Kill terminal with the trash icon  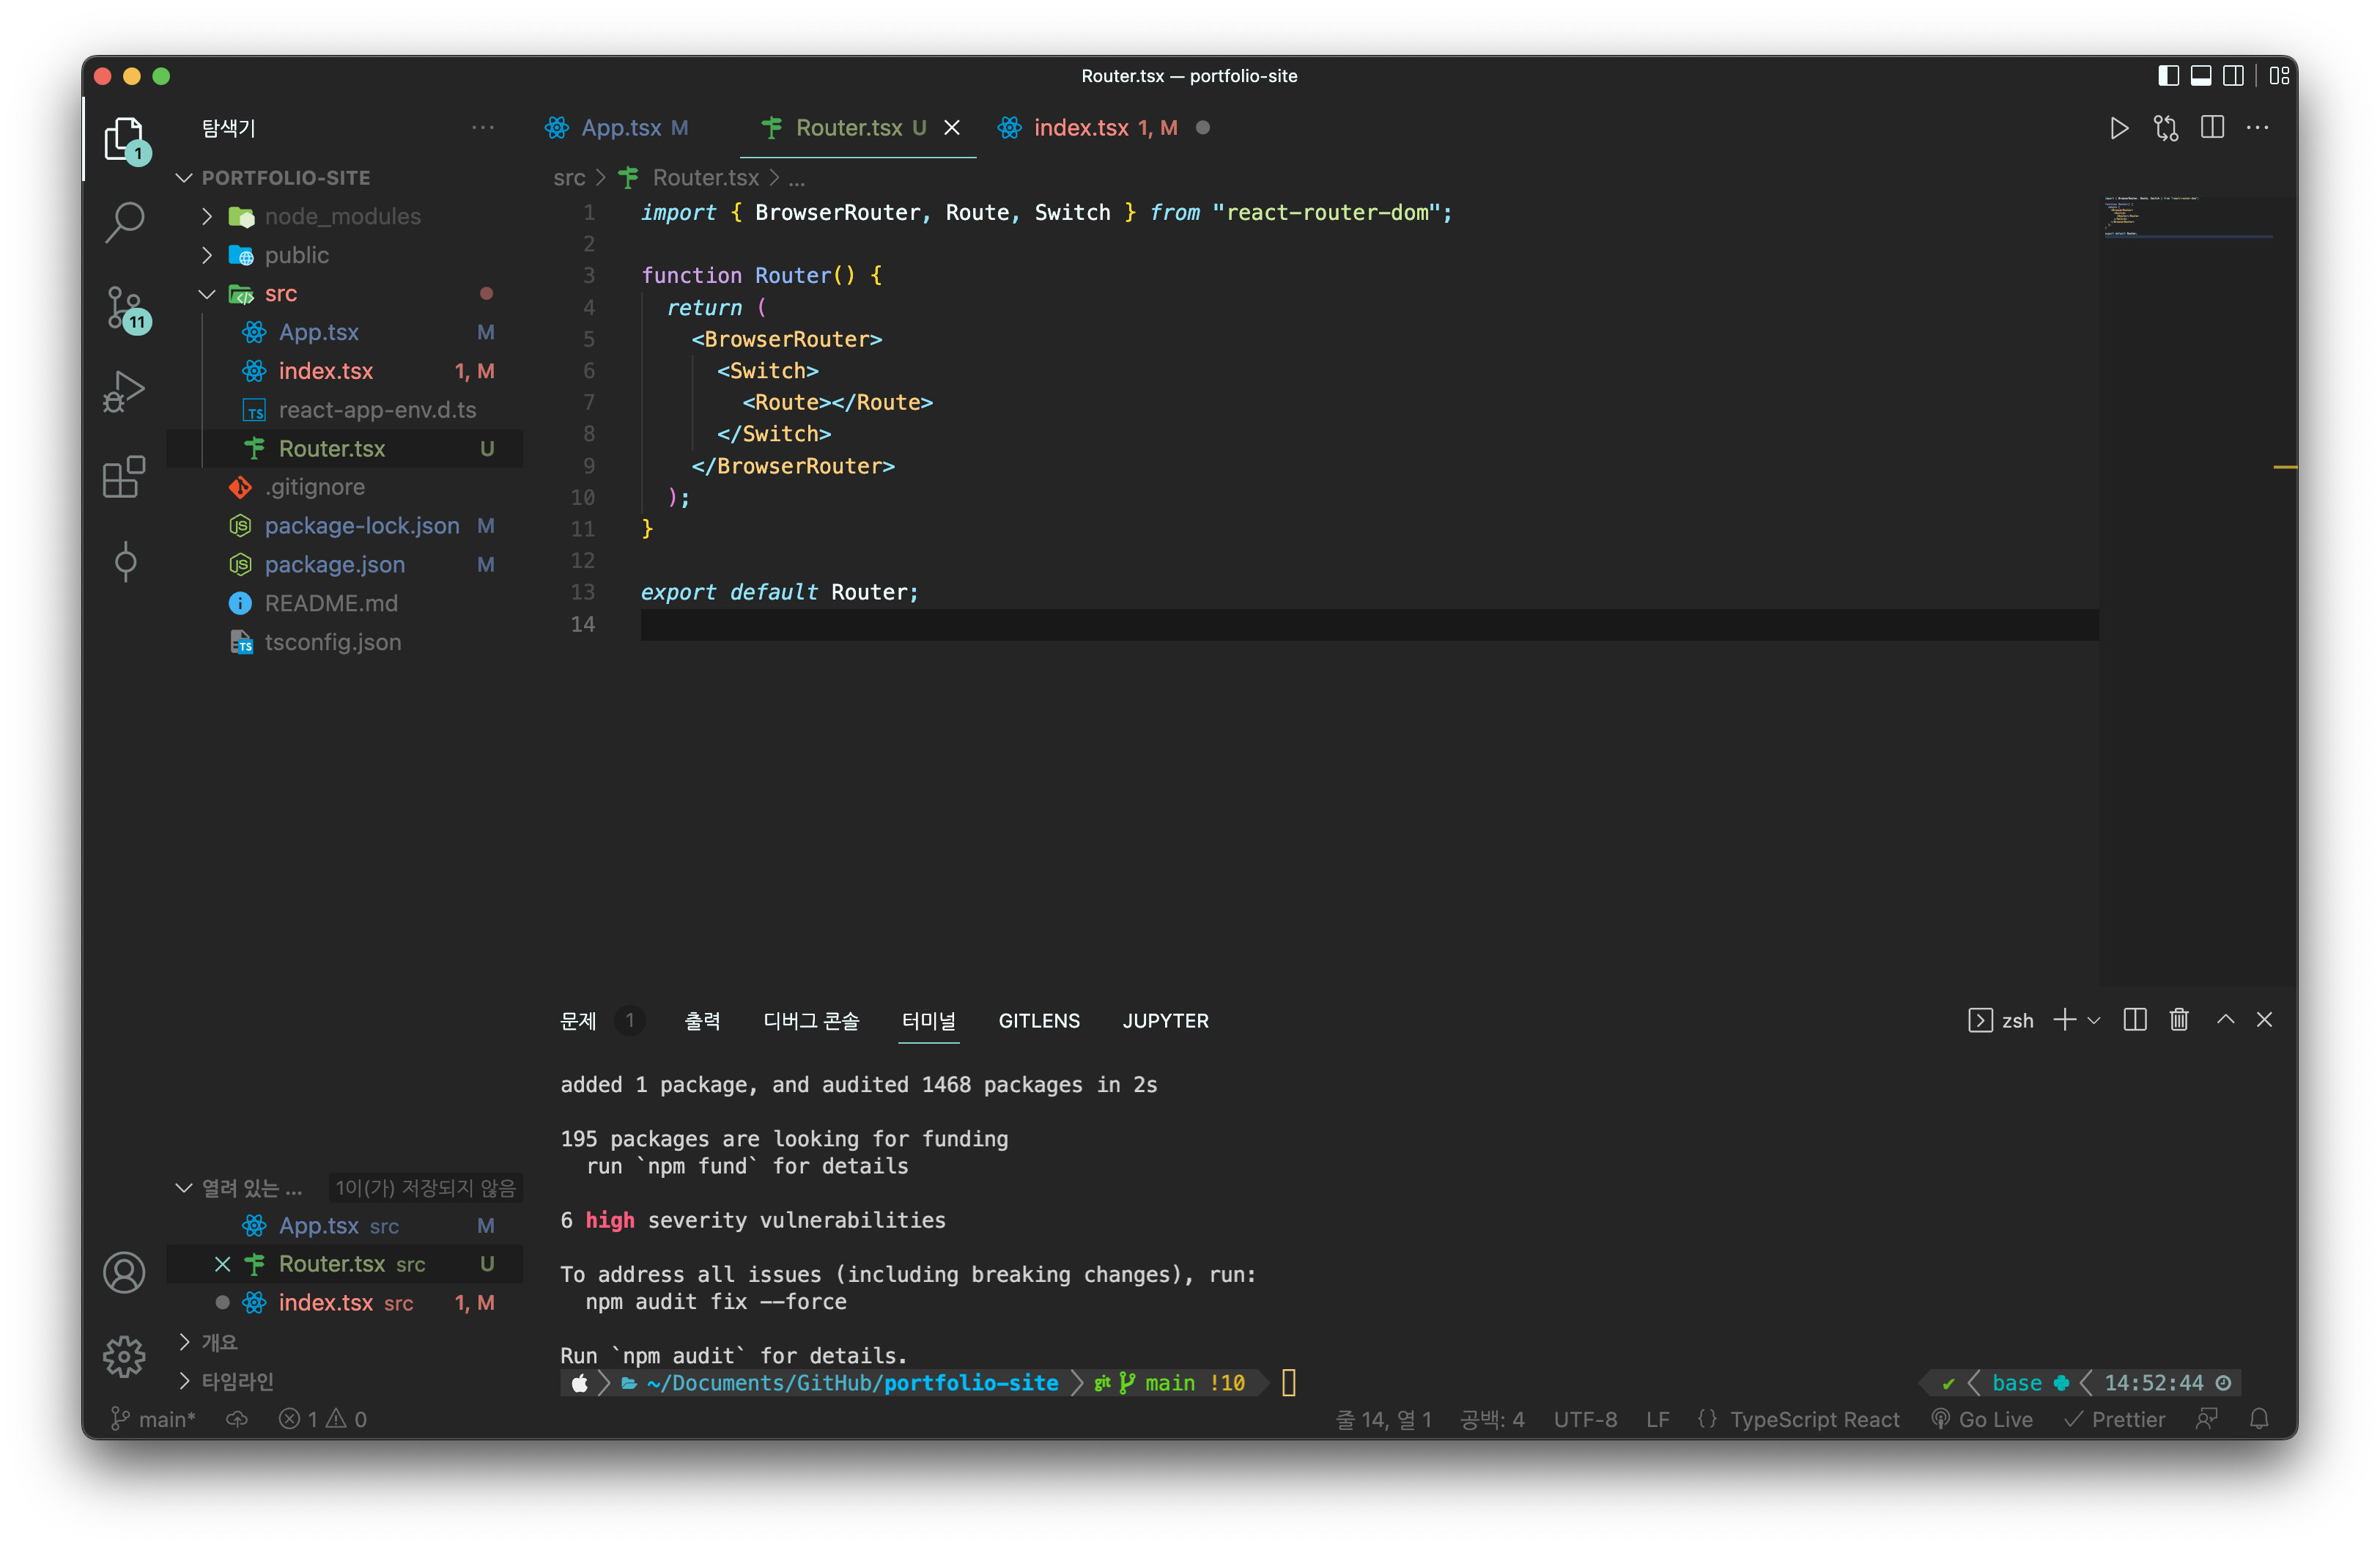pos(2179,1020)
